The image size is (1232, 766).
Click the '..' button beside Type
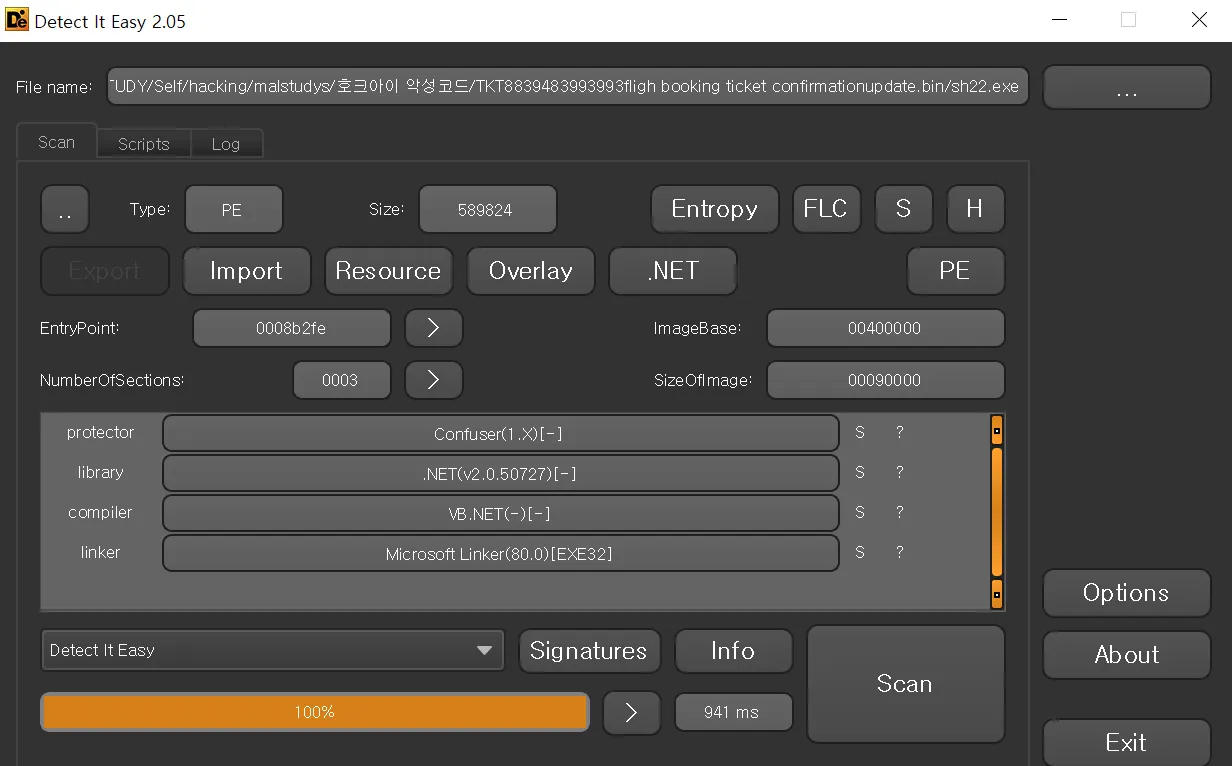coord(65,210)
